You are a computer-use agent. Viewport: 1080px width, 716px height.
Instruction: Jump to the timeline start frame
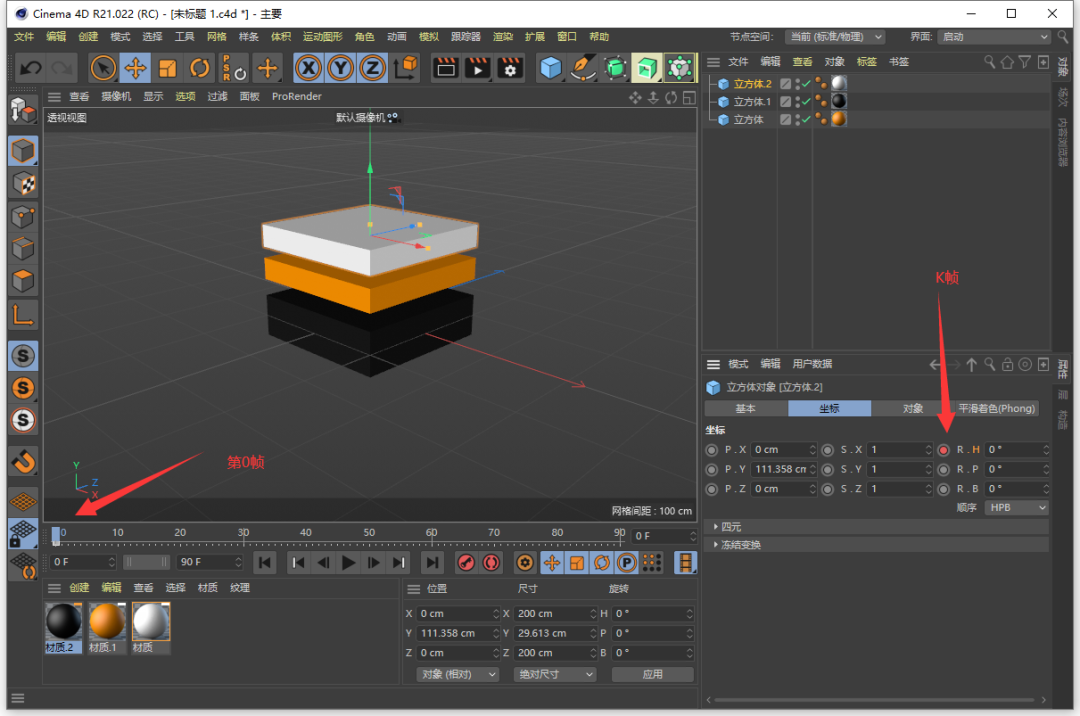coord(264,563)
